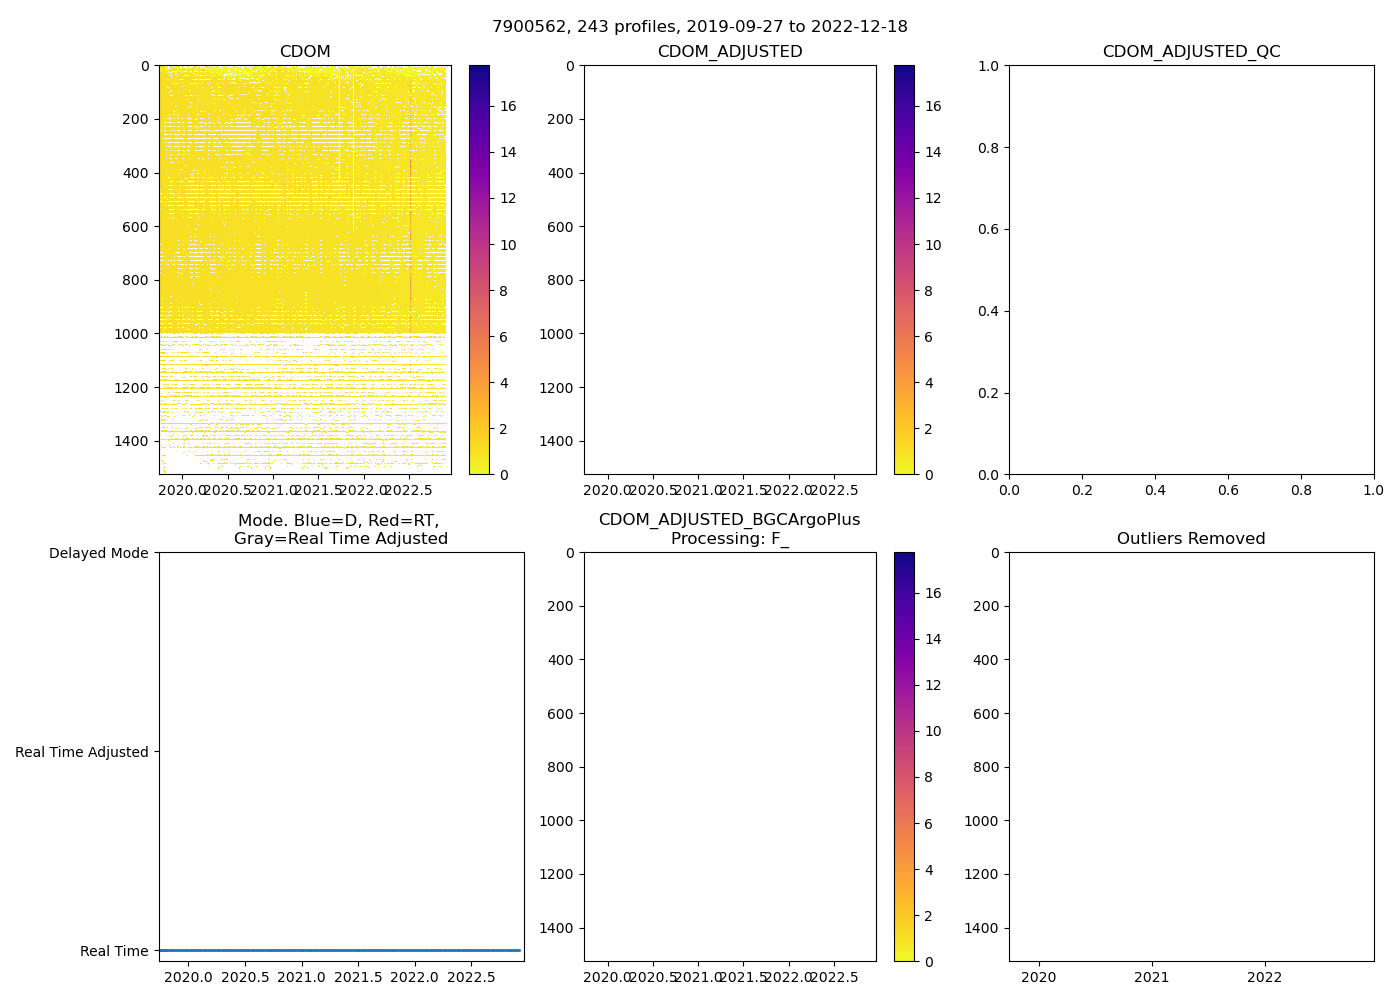Click the blue Real Time line in Mode plot

click(x=340, y=950)
